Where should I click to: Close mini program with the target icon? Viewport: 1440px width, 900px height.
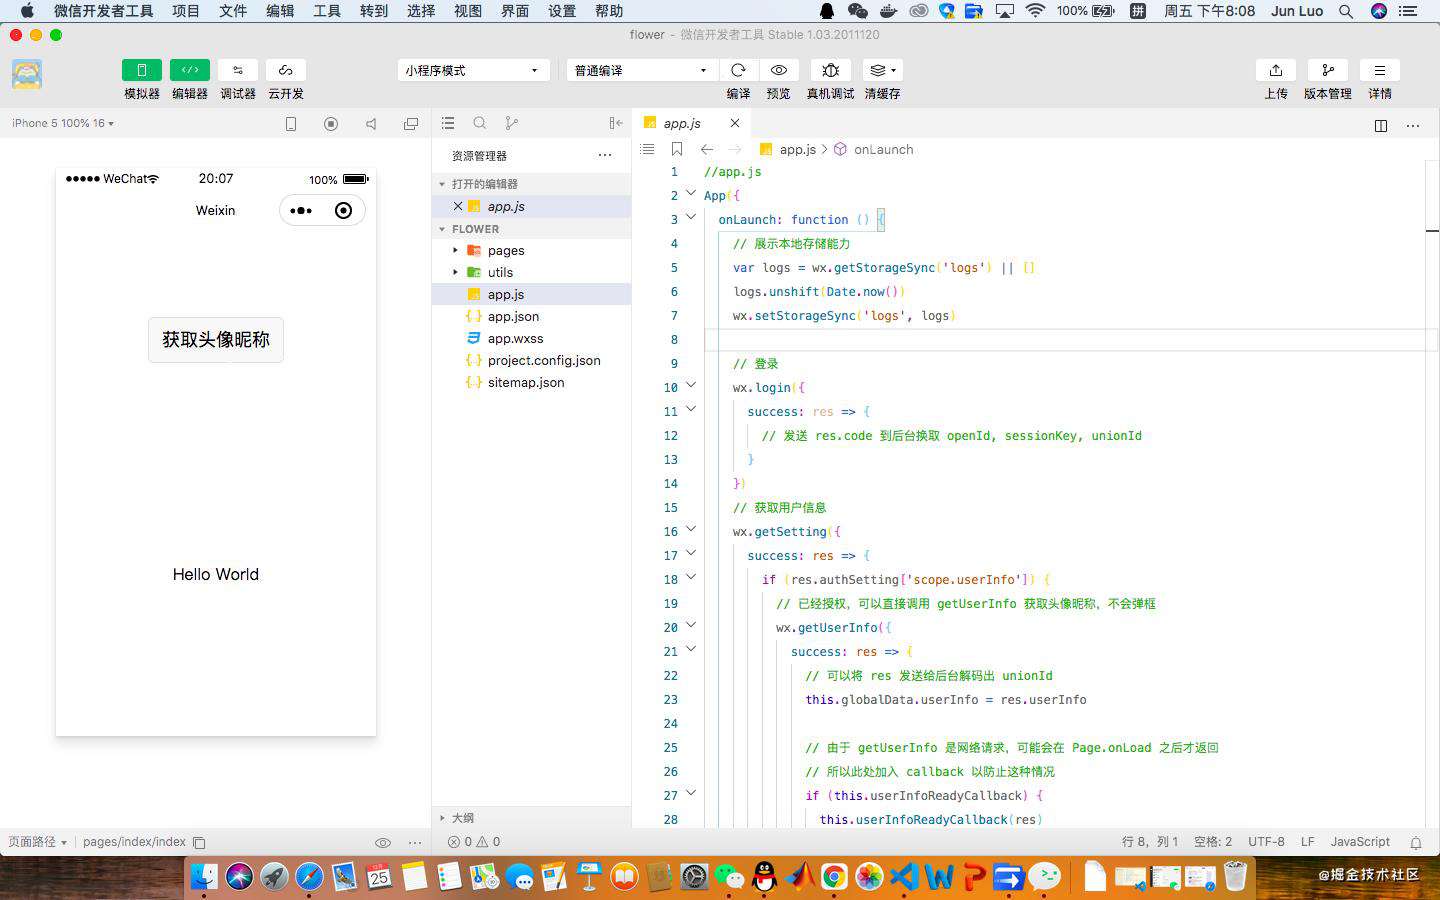click(343, 210)
